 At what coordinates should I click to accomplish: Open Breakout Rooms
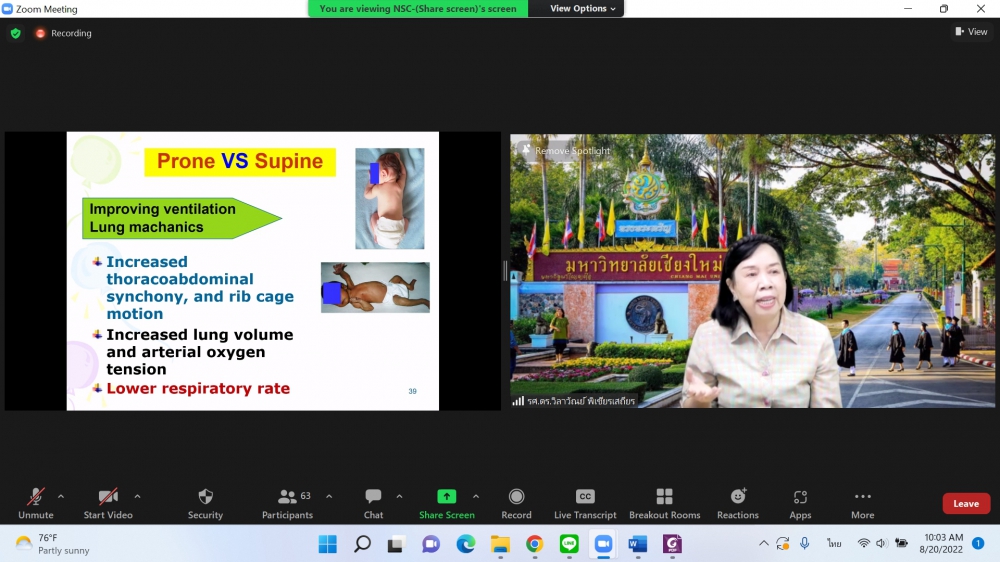[x=664, y=503]
